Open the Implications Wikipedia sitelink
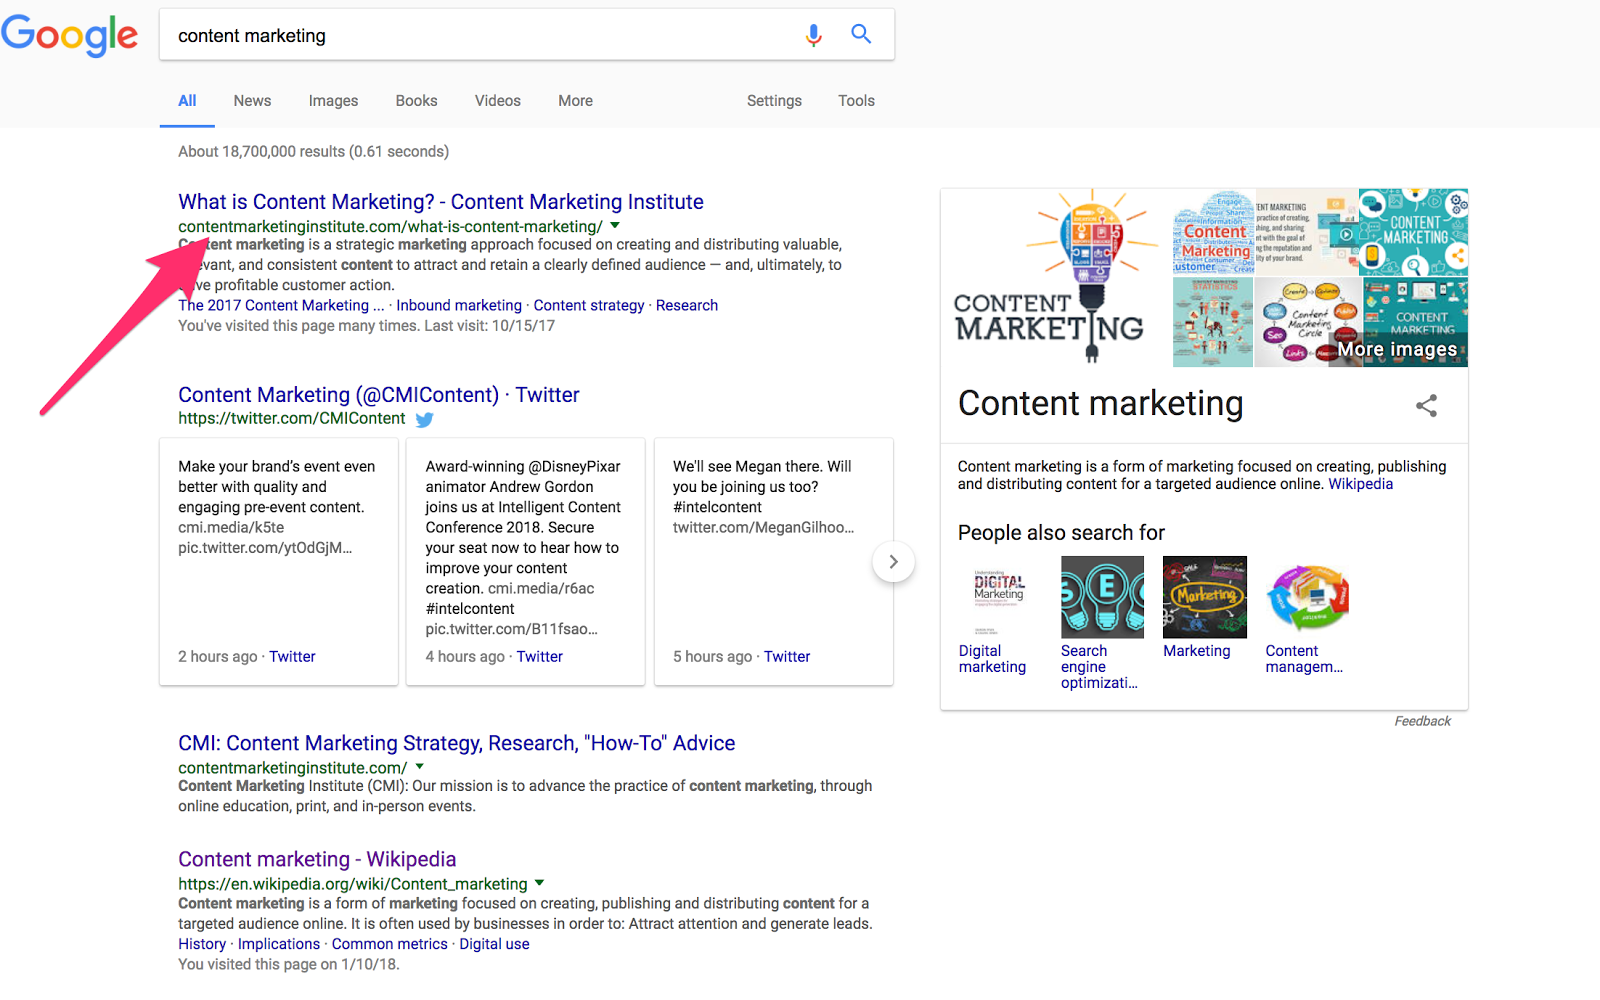Image resolution: width=1600 pixels, height=1000 pixels. pyautogui.click(x=279, y=944)
